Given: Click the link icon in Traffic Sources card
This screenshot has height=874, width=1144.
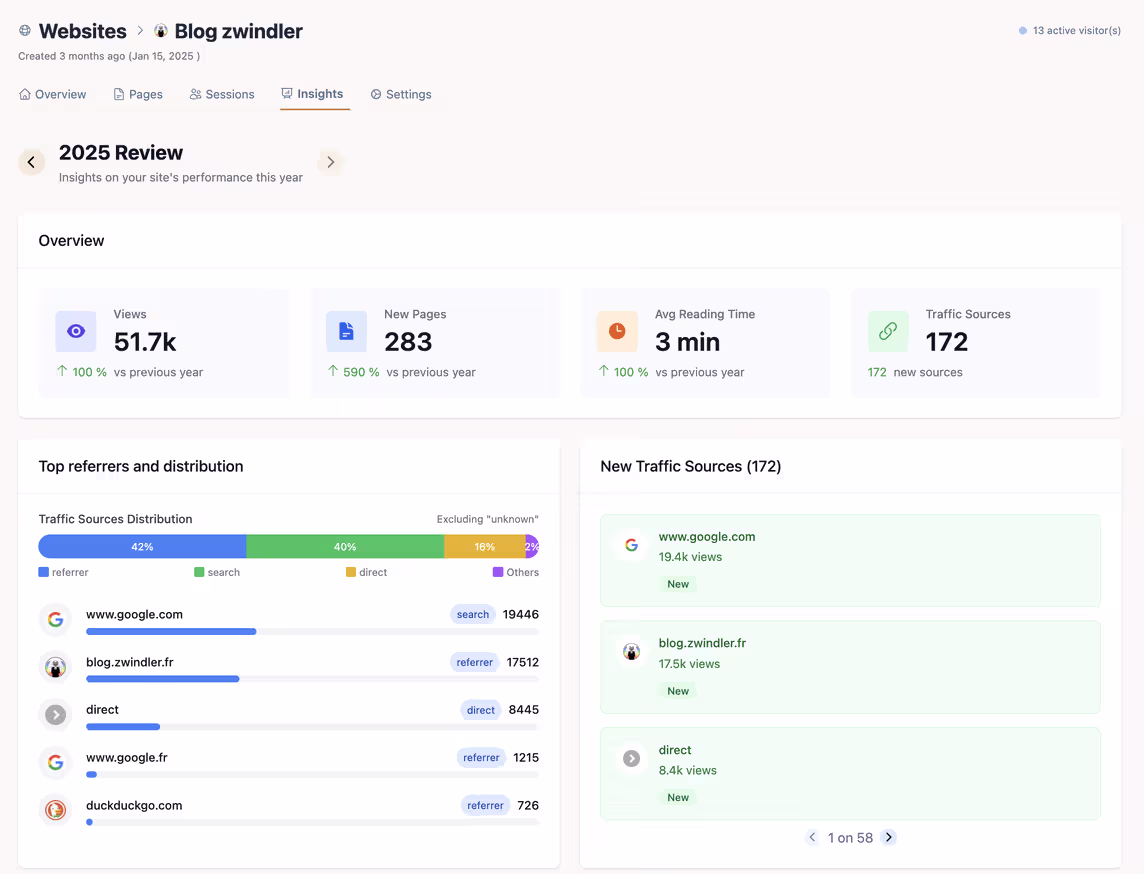Looking at the screenshot, I should click(x=888, y=331).
